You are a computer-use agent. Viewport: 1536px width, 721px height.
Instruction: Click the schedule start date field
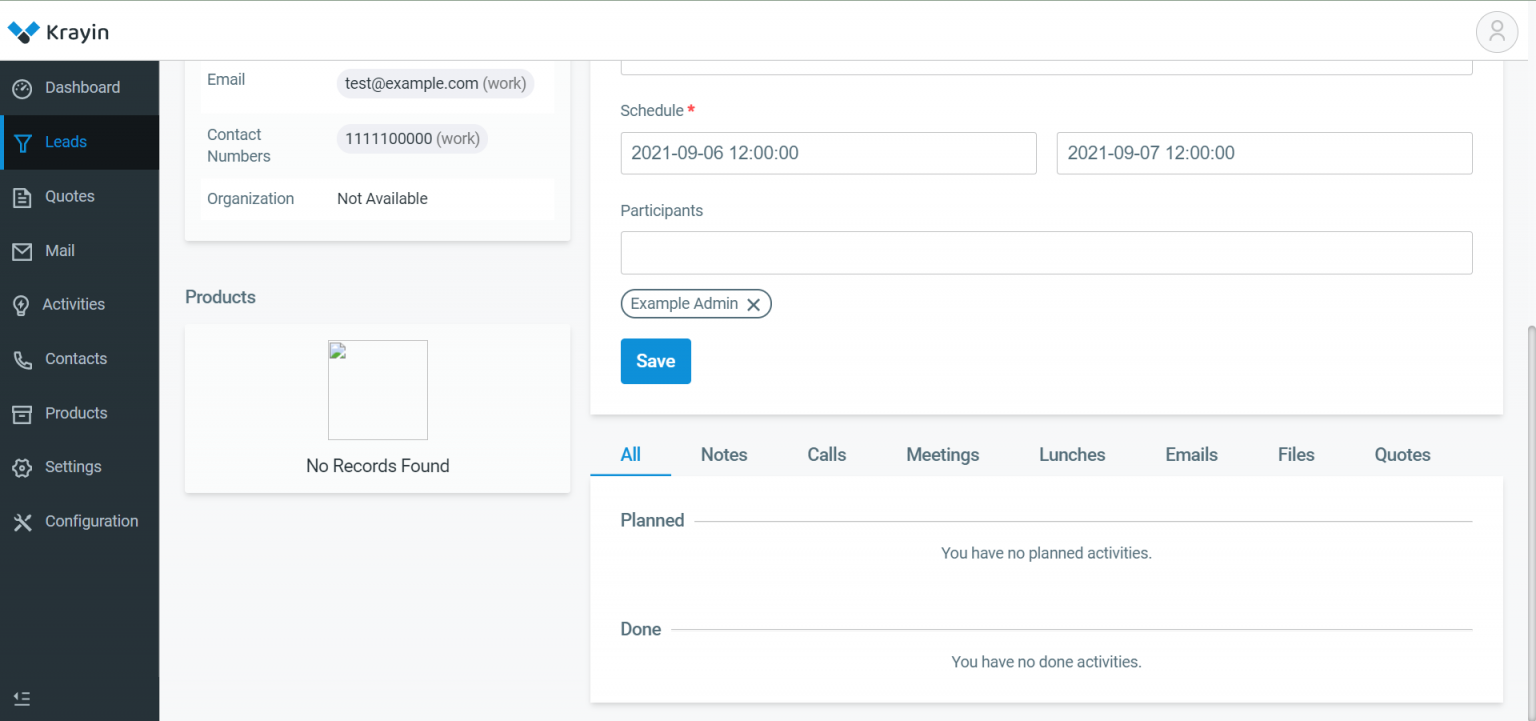828,153
